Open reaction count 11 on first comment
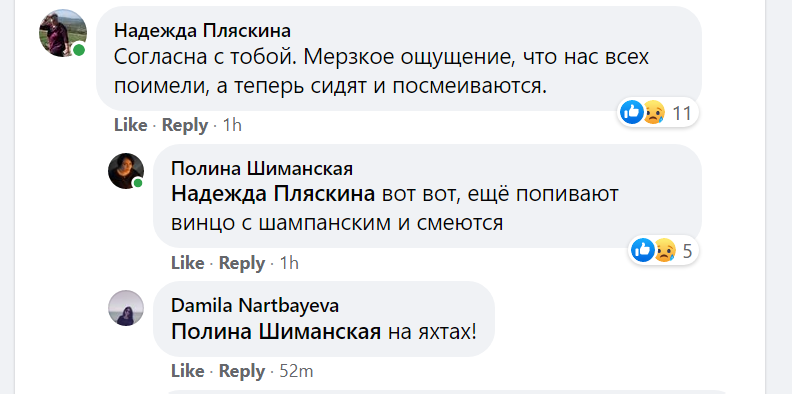 coord(682,113)
